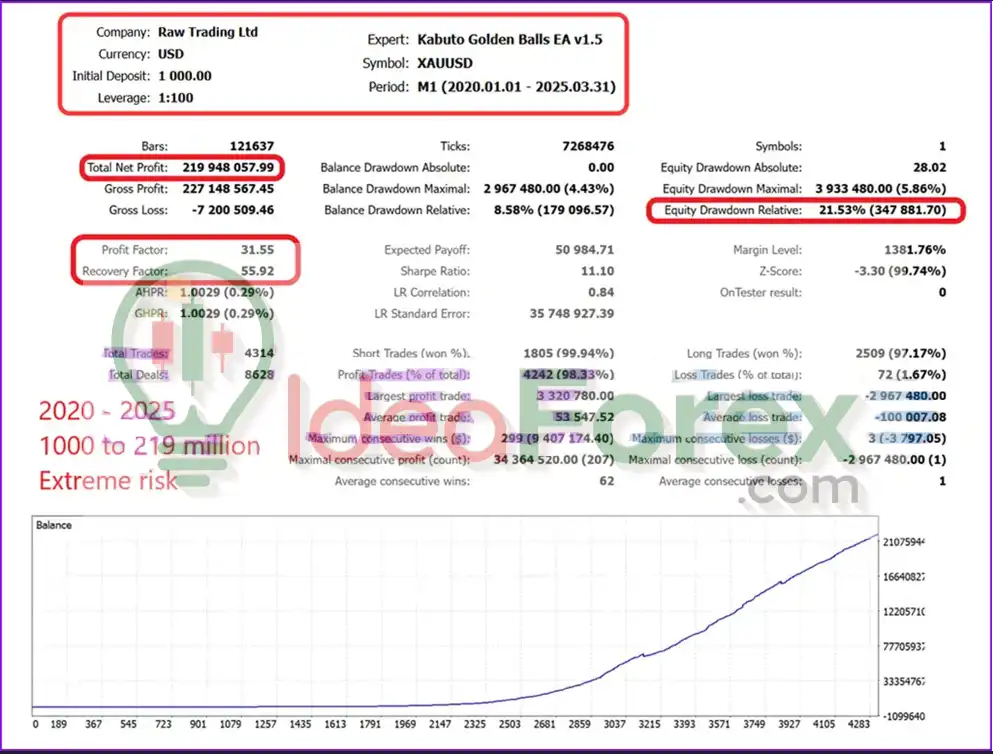Select LR standard error 35 748 927.39
993x754 pixels.
click(x=572, y=313)
